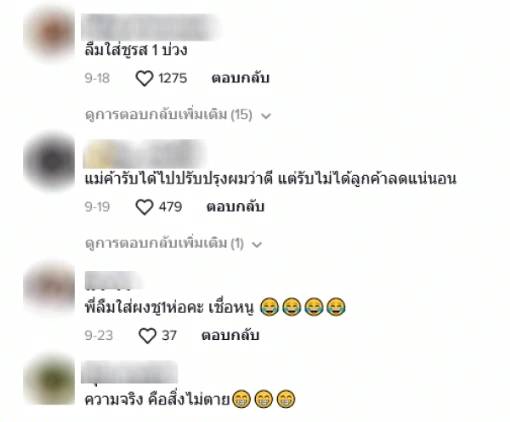Reply to the comment dated 9-18
Viewport: 510px width, 422px height.
click(x=240, y=78)
